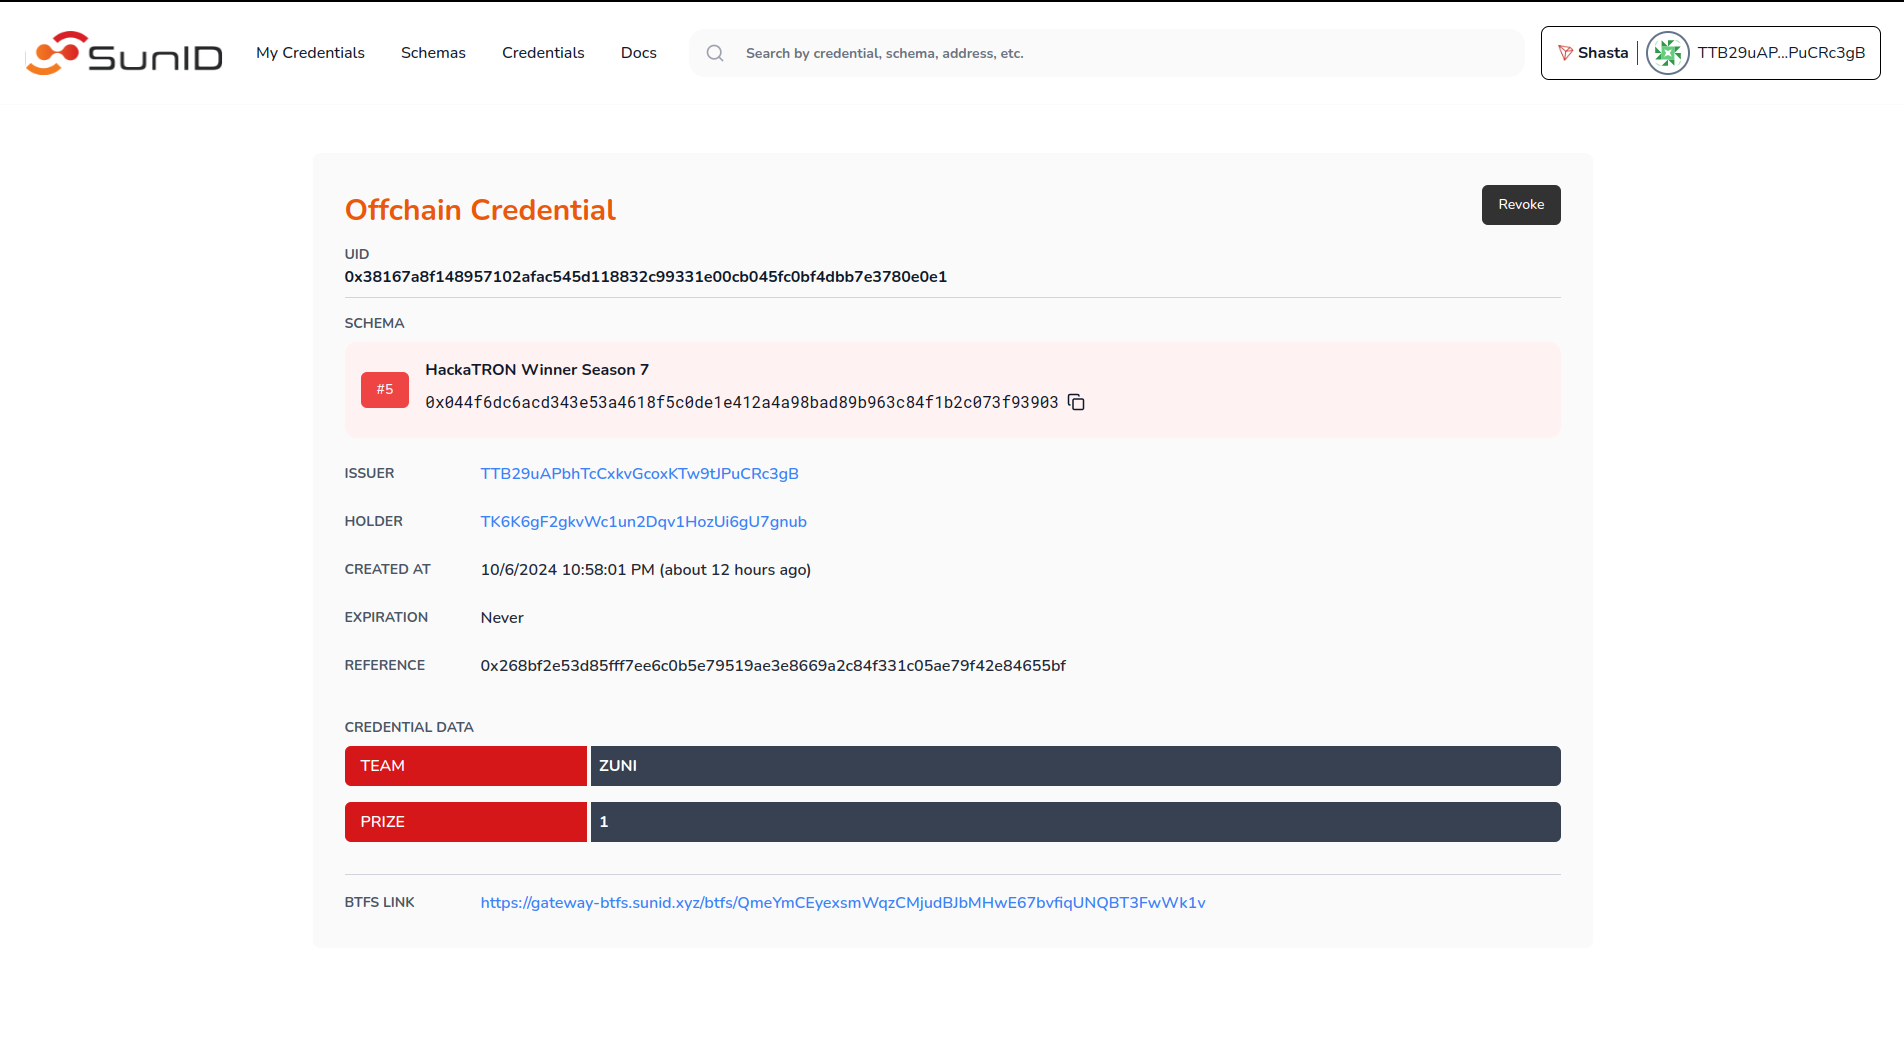Click the CREDENTIAL DATA section label
Image resolution: width=1904 pixels, height=1046 pixels.
point(409,727)
